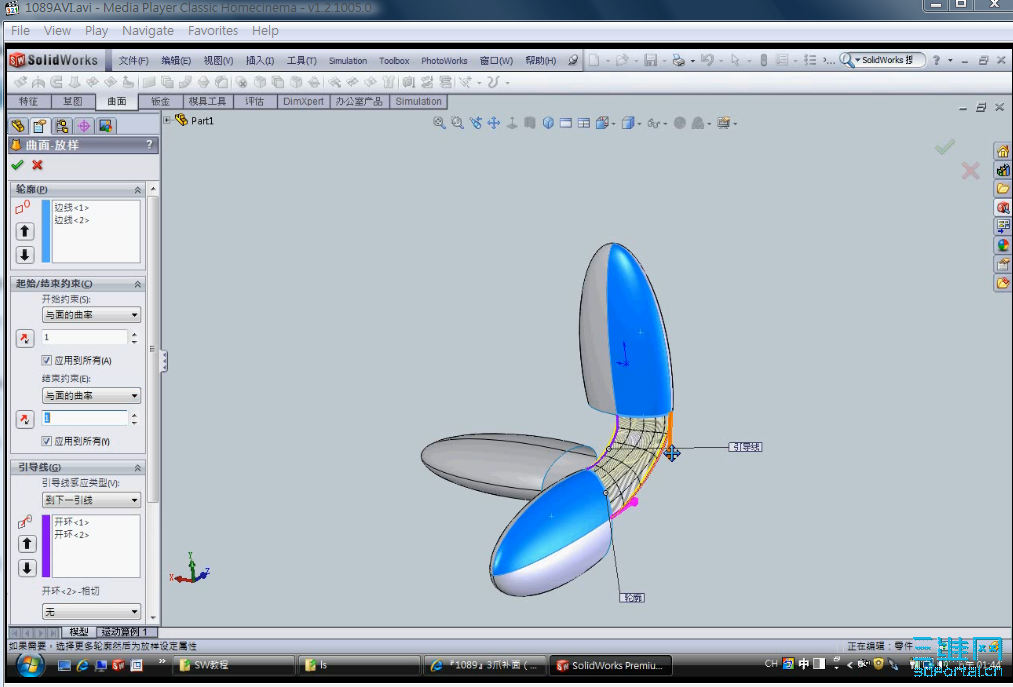Collapse the 引导线(G) section
This screenshot has height=687, width=1013.
pos(137,467)
